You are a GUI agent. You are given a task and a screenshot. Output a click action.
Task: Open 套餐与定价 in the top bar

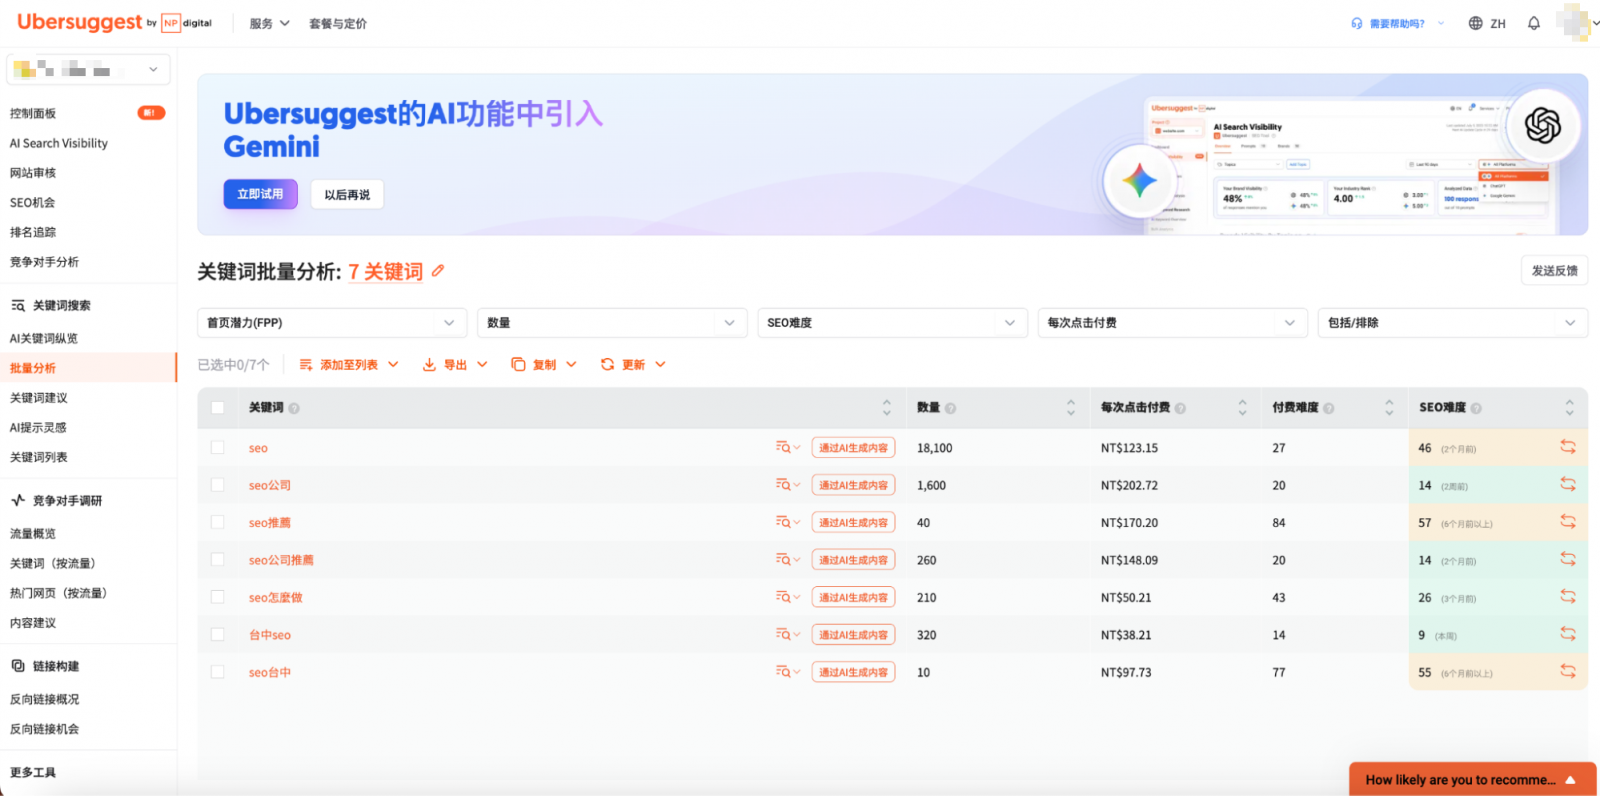coord(338,23)
